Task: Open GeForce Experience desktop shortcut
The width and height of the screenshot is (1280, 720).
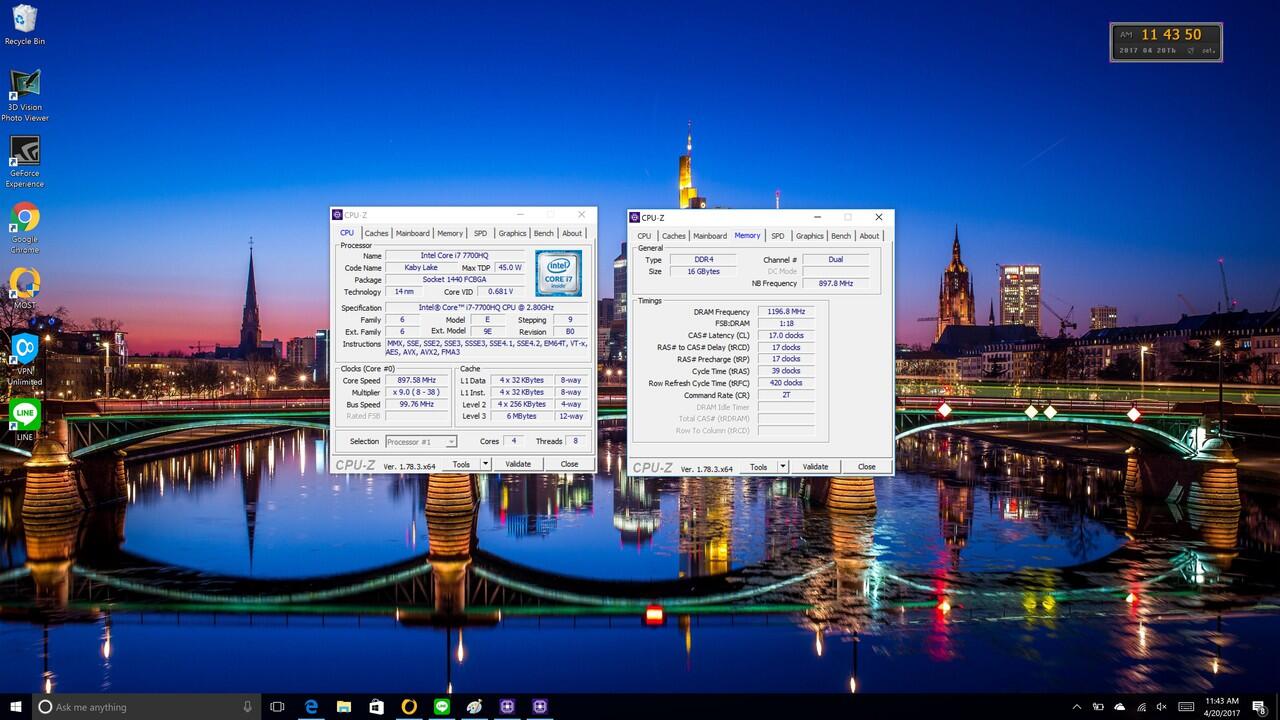Action: [25, 161]
